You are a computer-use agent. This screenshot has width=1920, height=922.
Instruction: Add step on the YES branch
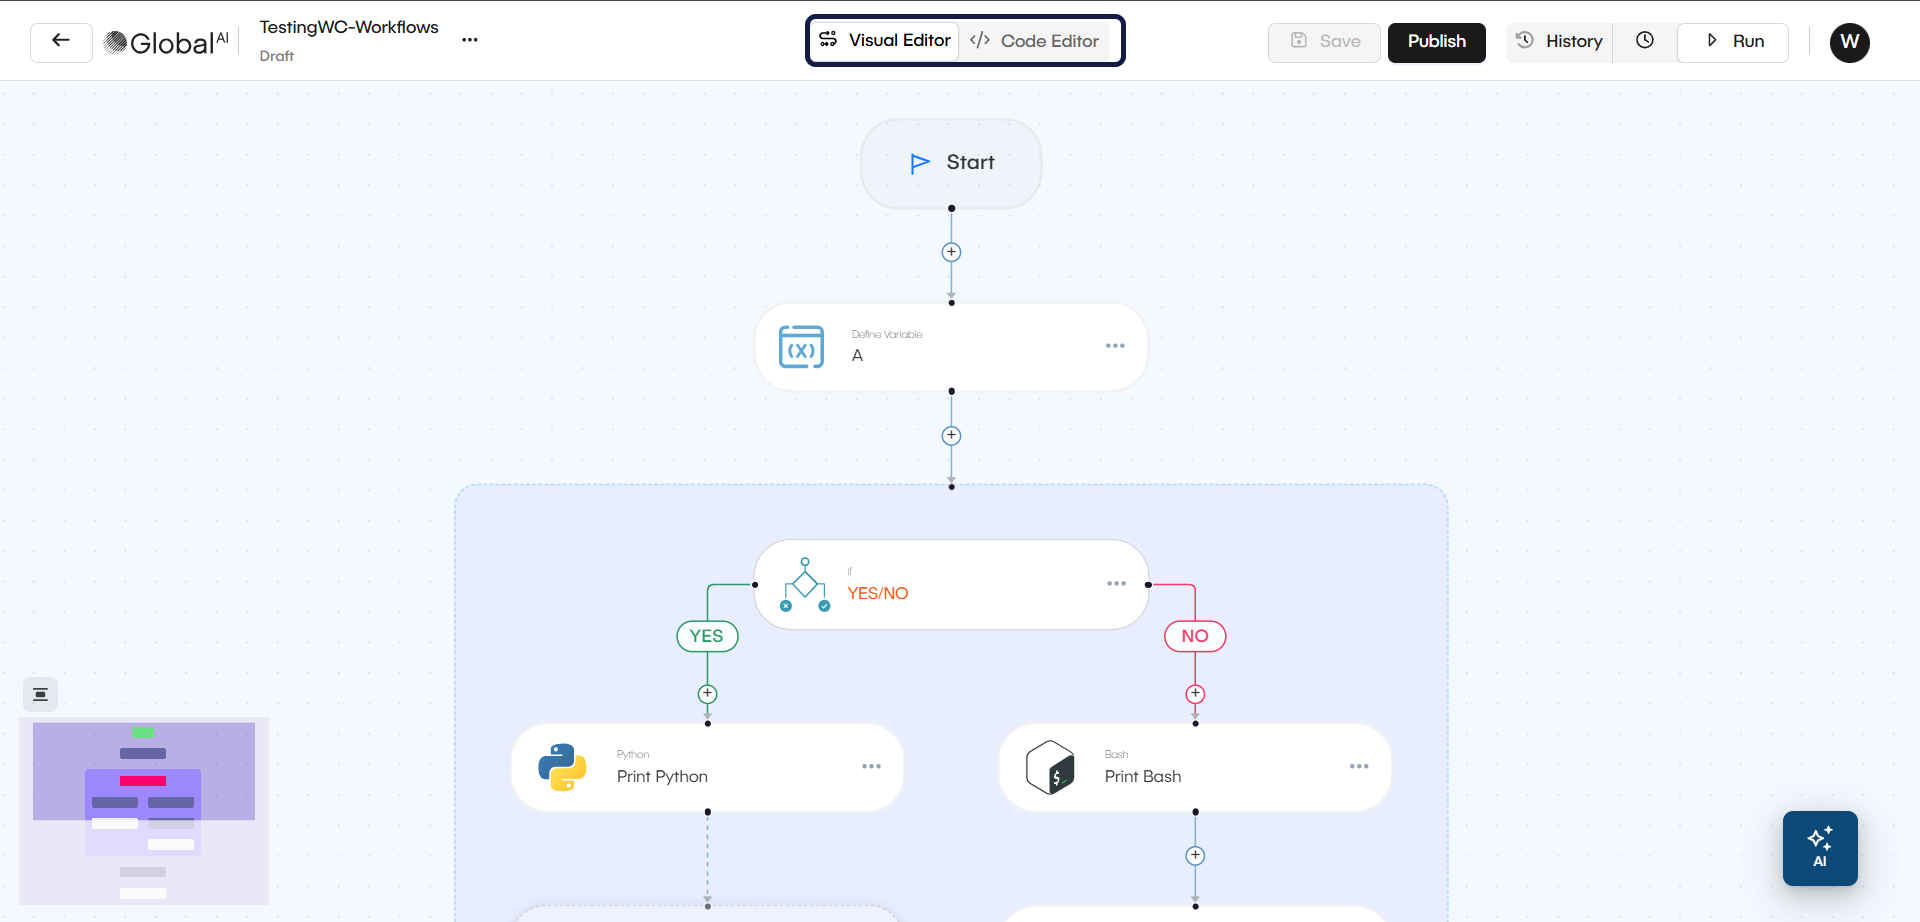click(707, 694)
